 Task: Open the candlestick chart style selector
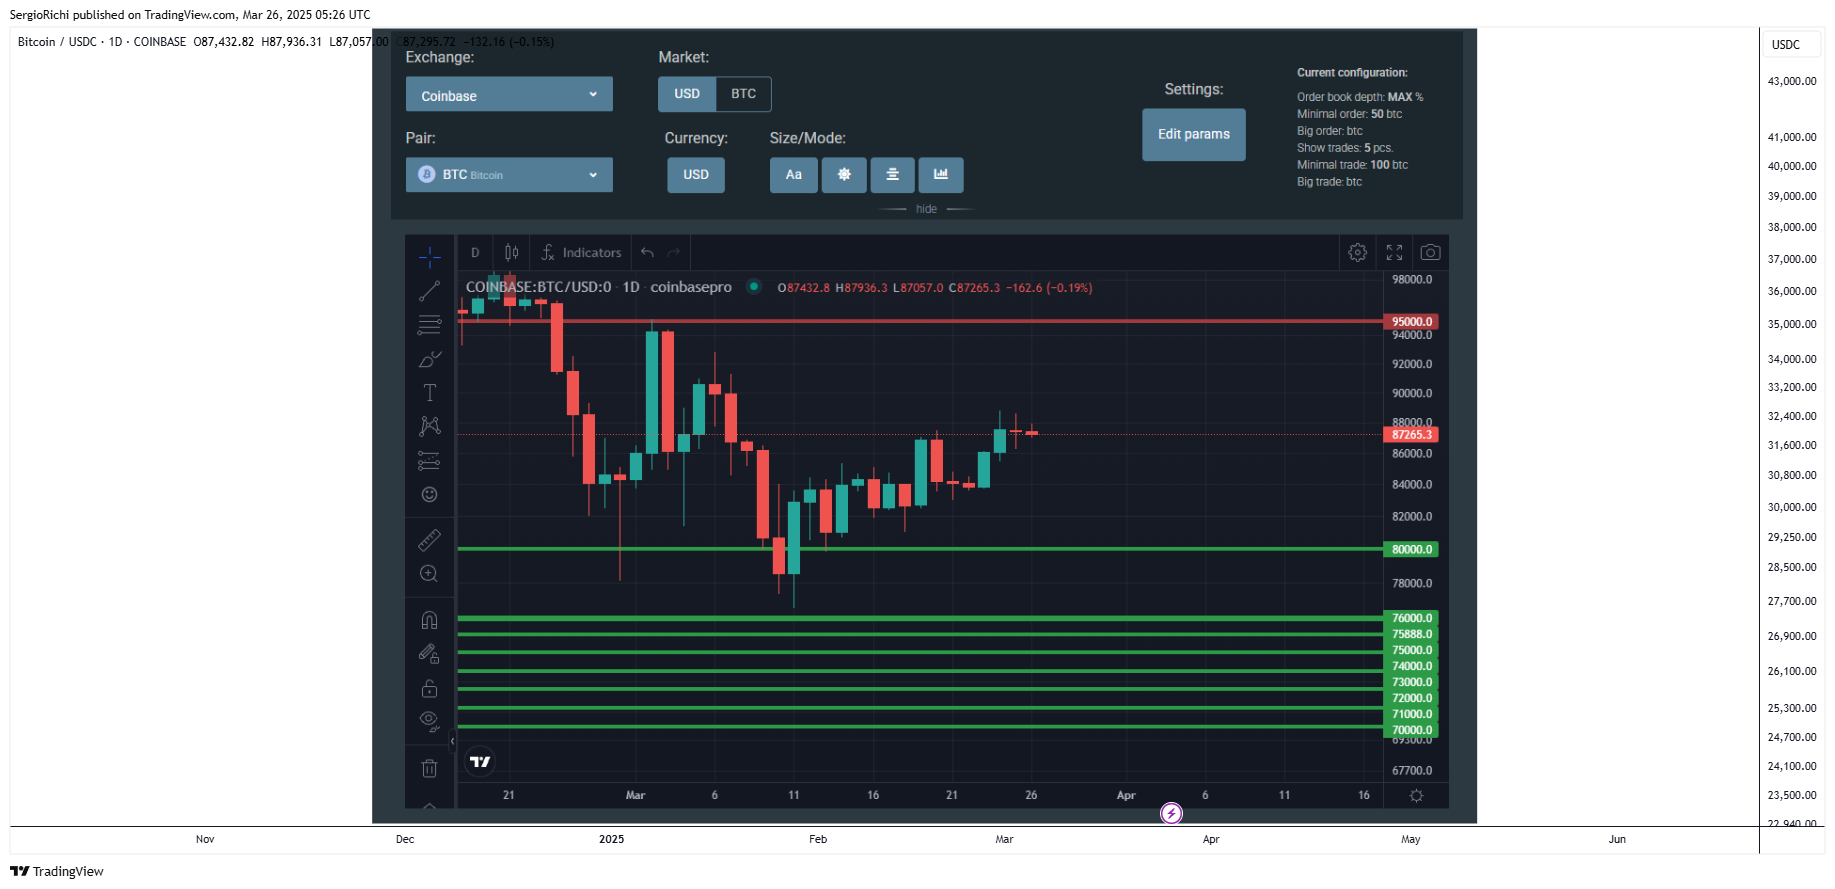[x=511, y=253]
